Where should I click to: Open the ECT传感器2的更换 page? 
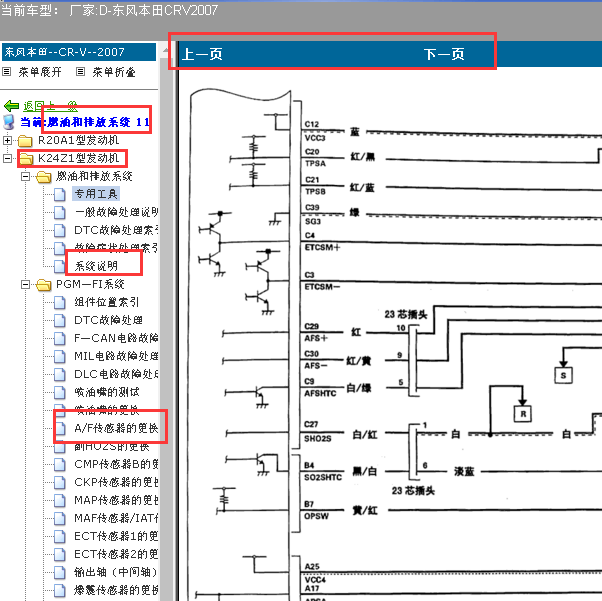(x=116, y=554)
